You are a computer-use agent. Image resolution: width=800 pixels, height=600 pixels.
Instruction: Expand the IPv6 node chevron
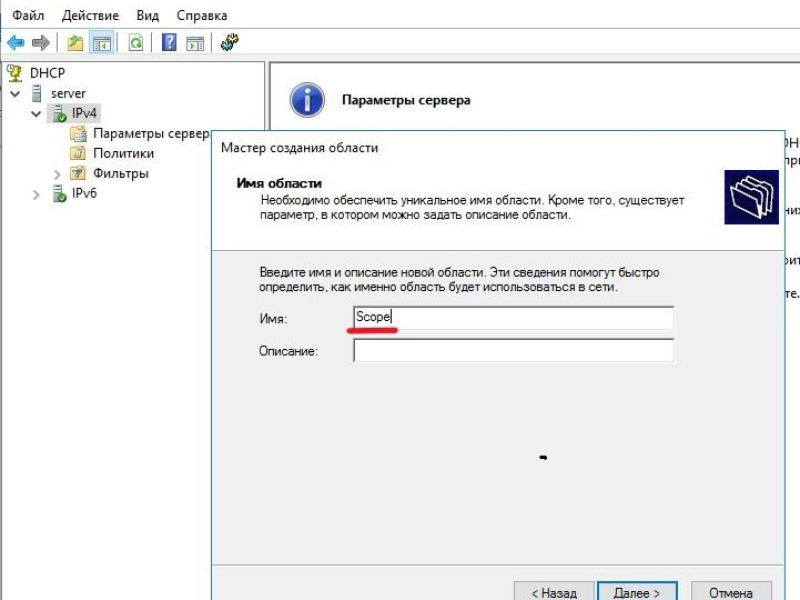[36, 195]
